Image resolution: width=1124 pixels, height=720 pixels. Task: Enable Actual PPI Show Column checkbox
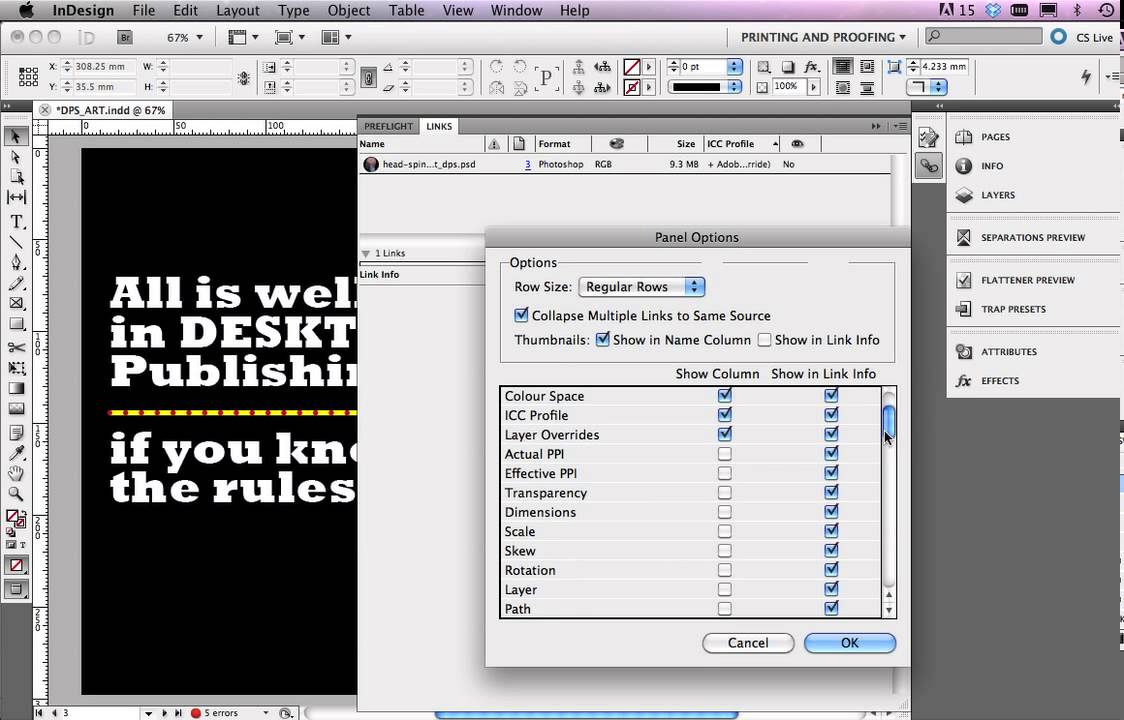click(x=725, y=454)
